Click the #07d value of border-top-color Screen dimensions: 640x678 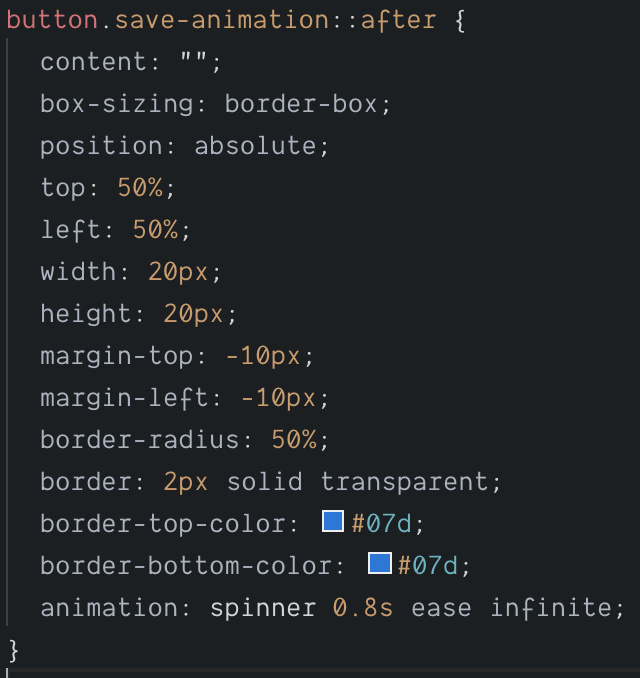(x=381, y=524)
